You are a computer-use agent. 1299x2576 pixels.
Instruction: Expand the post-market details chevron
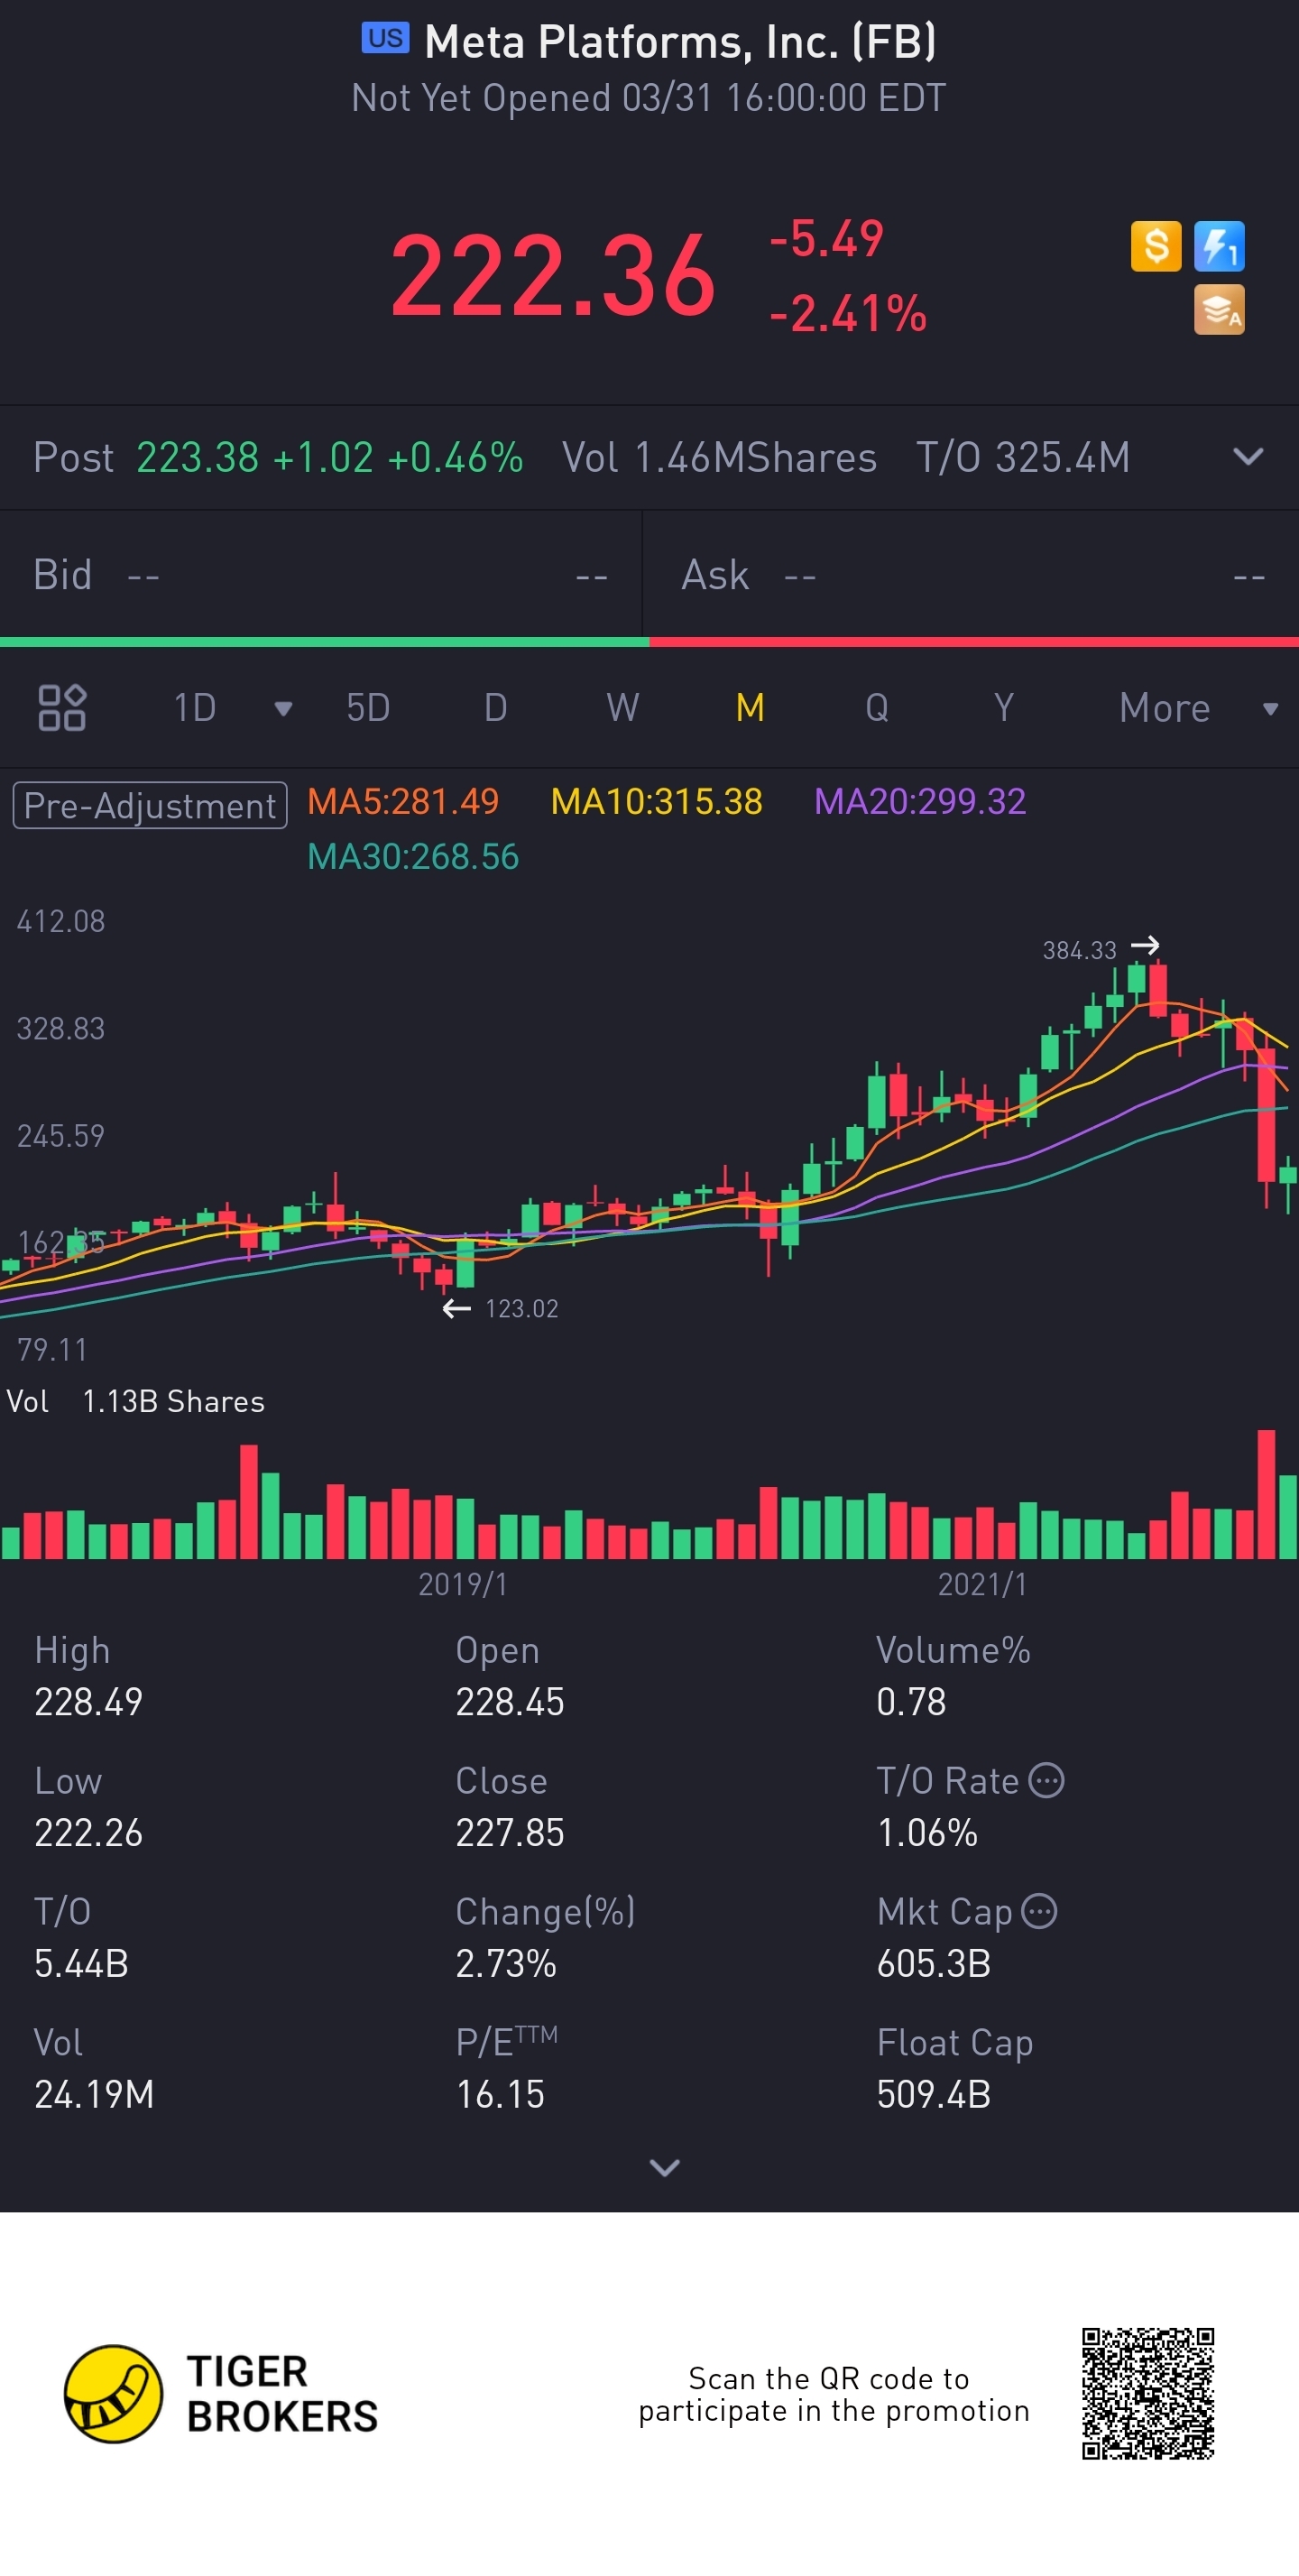point(1248,457)
